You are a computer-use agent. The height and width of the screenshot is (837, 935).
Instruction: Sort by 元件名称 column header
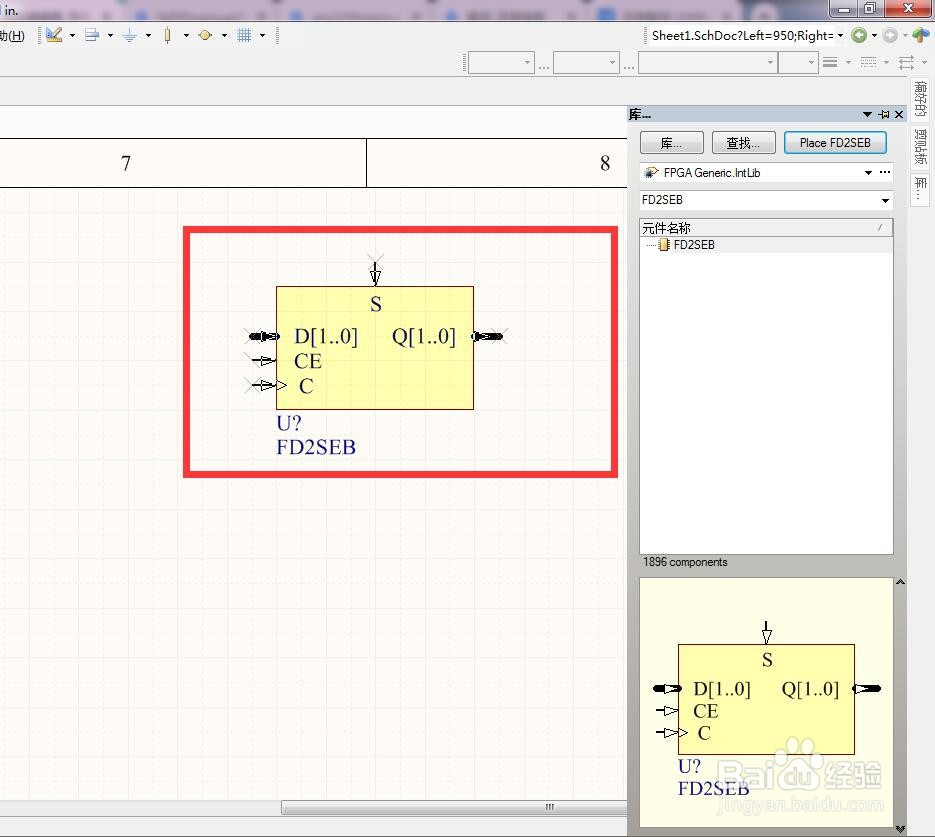coord(766,228)
